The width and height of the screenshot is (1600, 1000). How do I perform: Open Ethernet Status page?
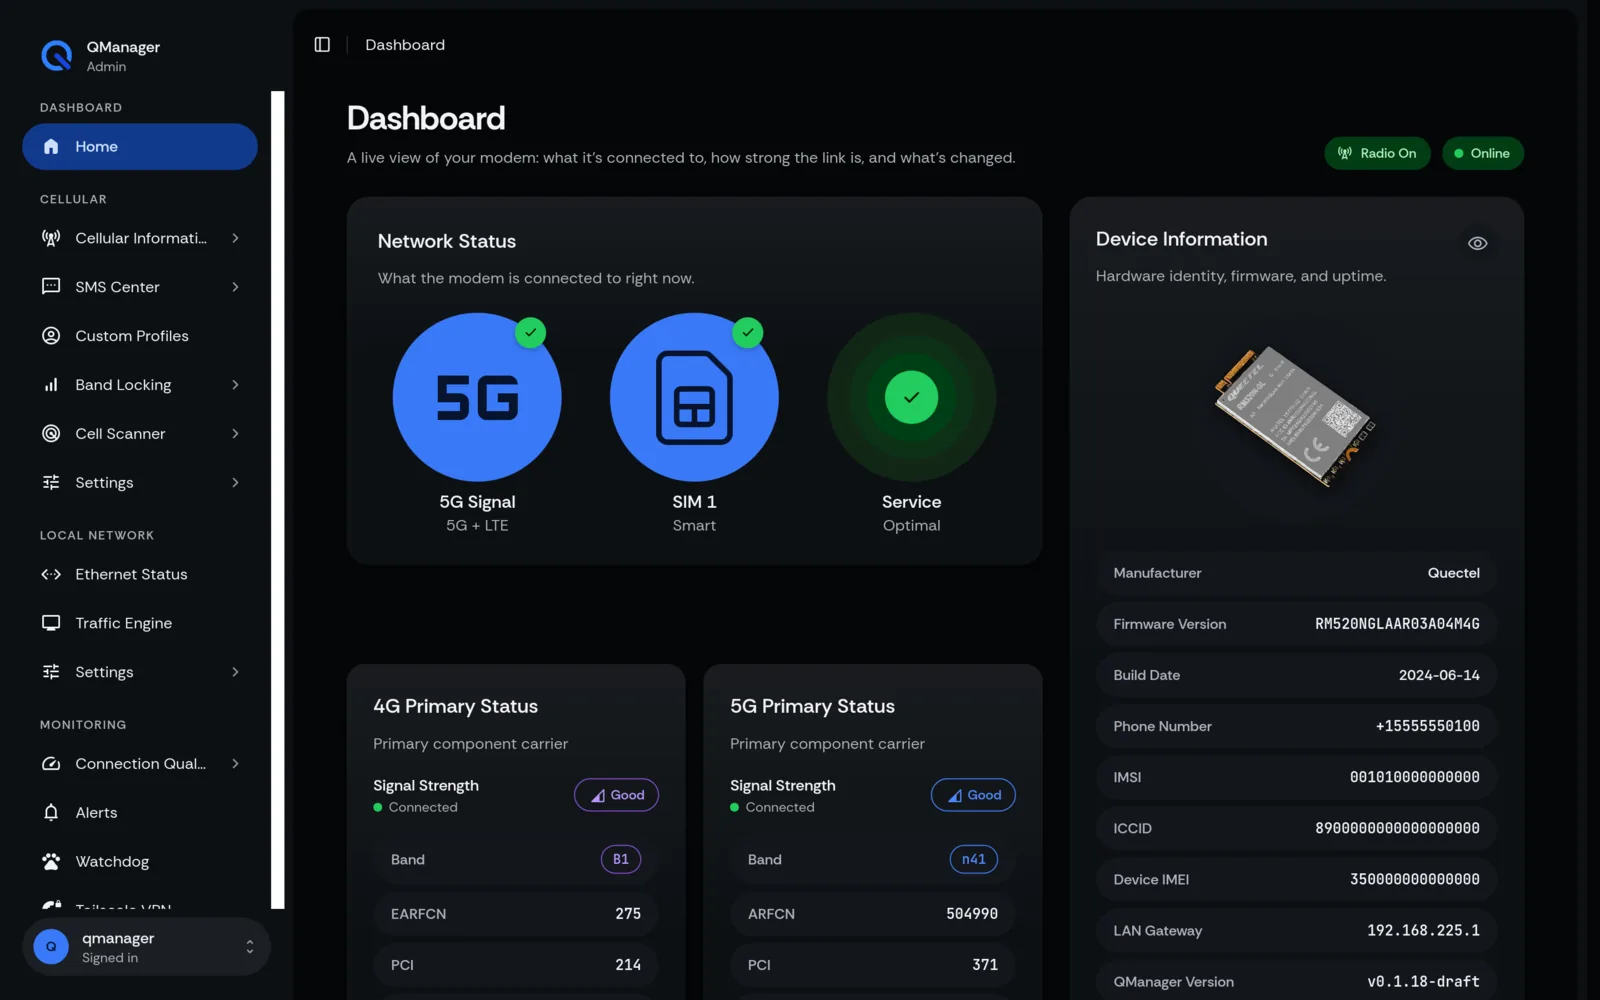tap(140, 575)
